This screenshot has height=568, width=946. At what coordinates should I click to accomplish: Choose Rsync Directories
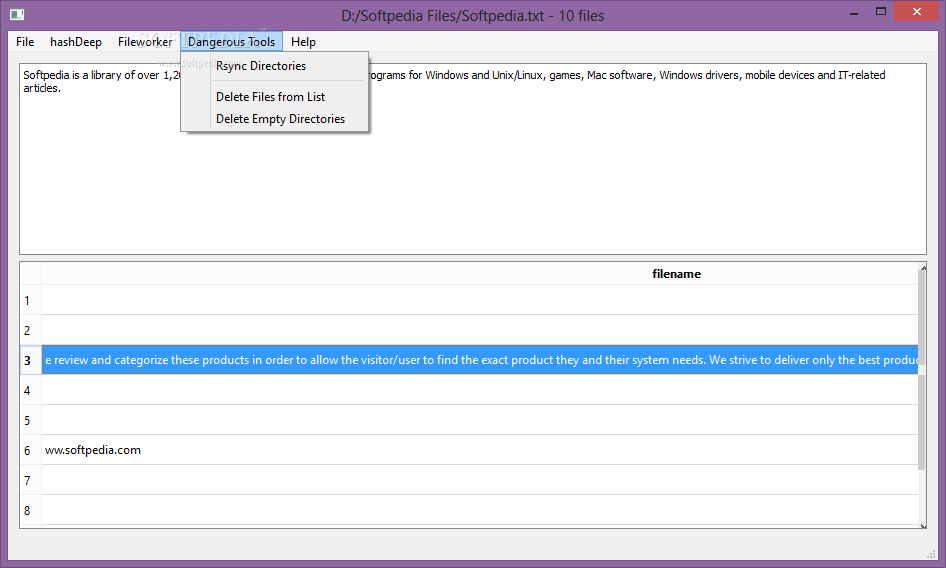click(275, 66)
